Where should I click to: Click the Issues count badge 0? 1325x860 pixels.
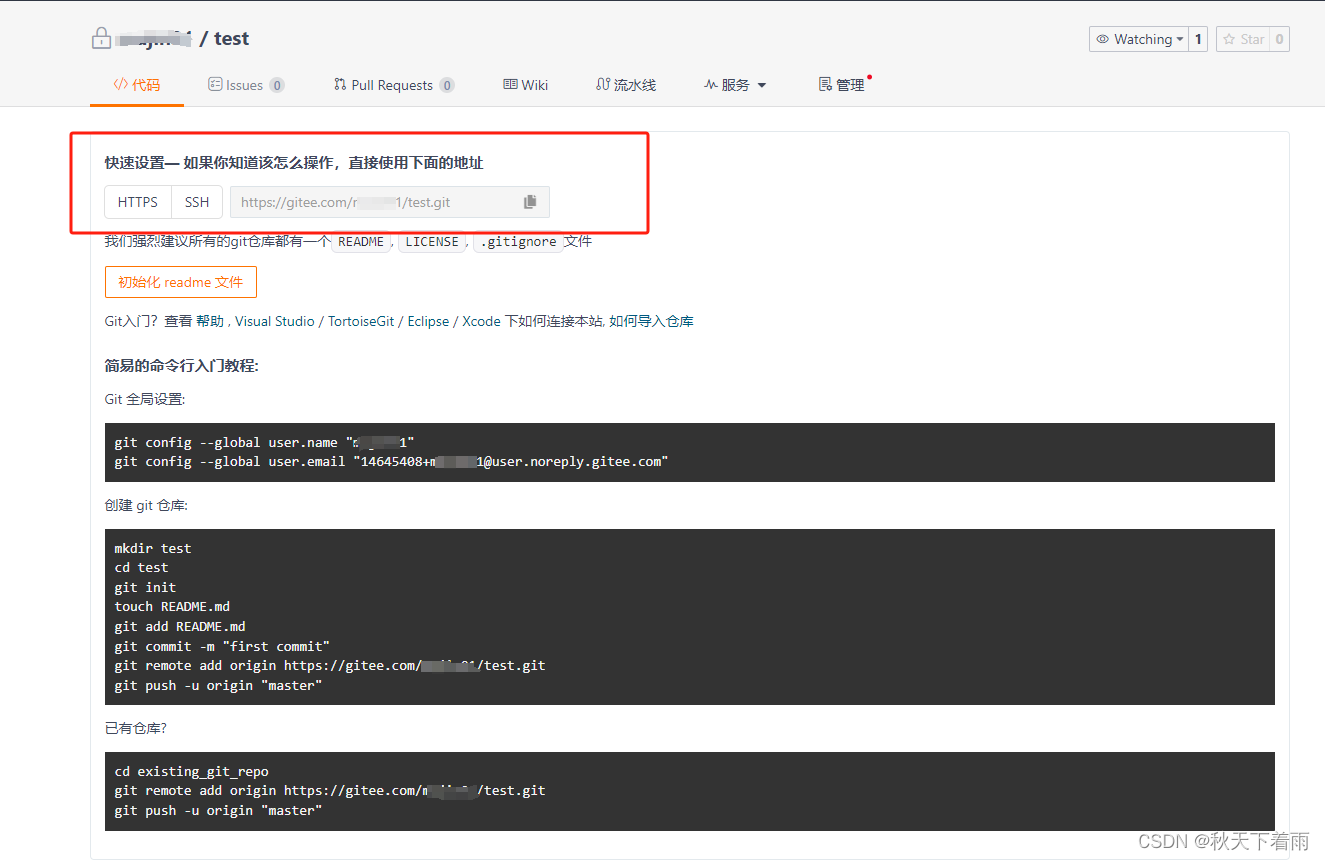pos(277,85)
